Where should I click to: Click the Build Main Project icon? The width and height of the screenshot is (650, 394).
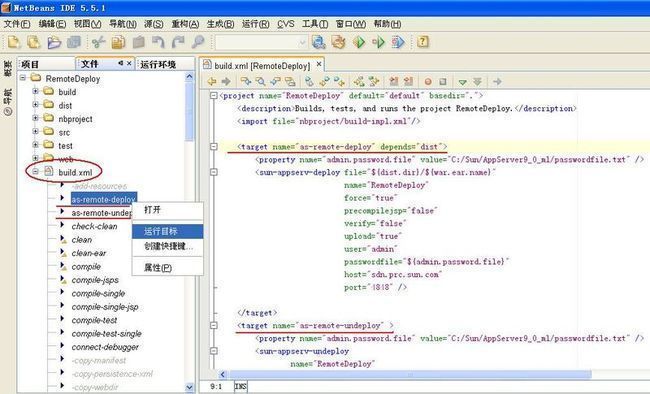pyautogui.click(x=318, y=42)
